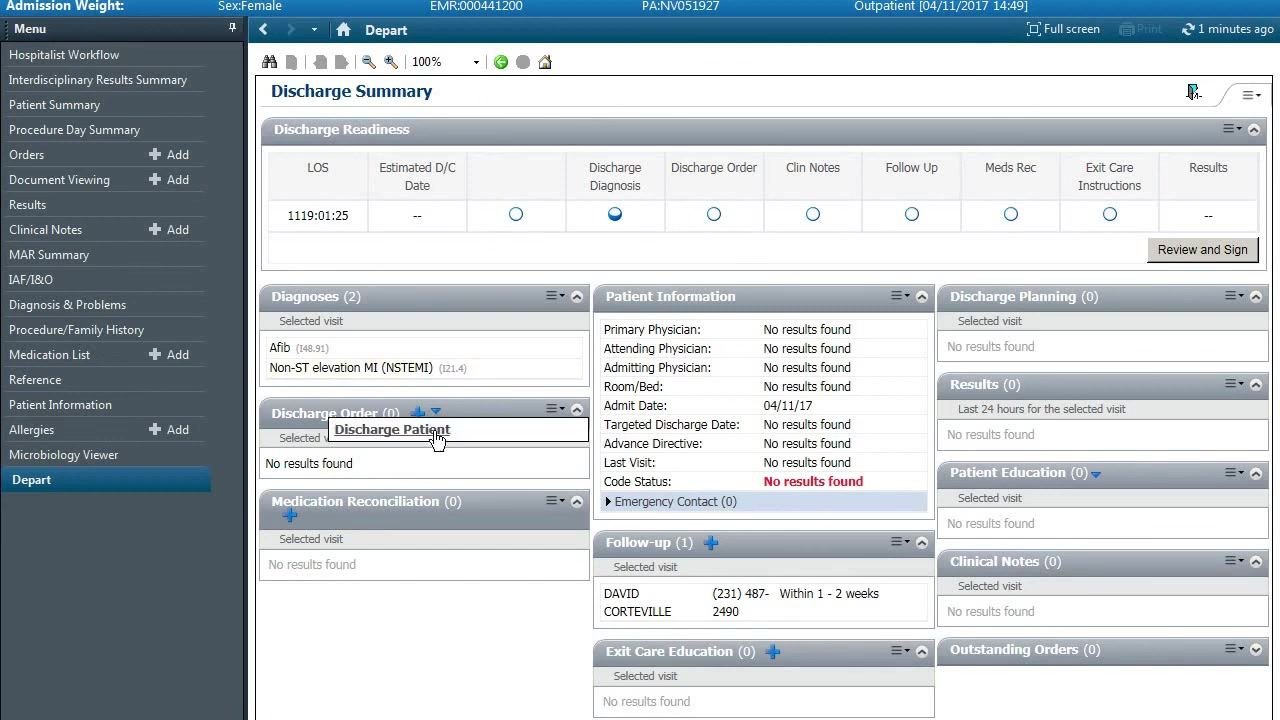Screen dimensions: 1280x720
Task: Open Hospitalist Workflow from the menu
Action: [64, 55]
